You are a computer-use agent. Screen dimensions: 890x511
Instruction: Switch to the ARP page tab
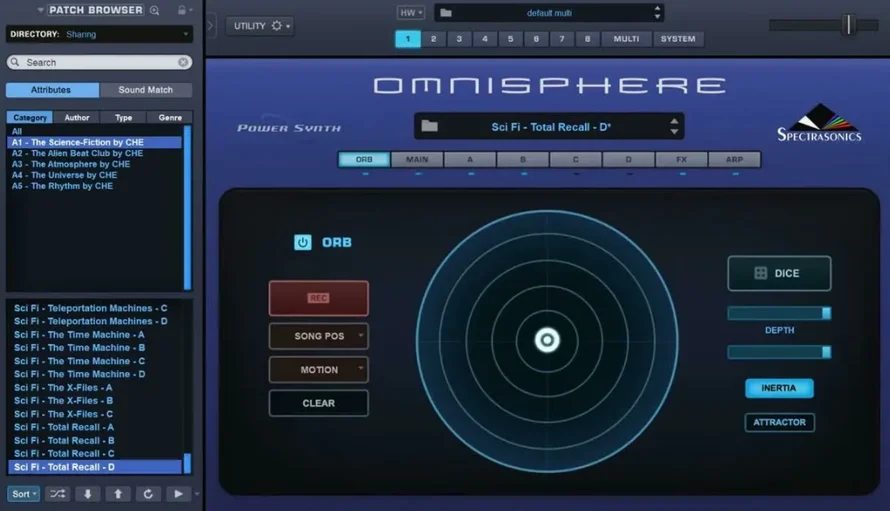point(734,160)
